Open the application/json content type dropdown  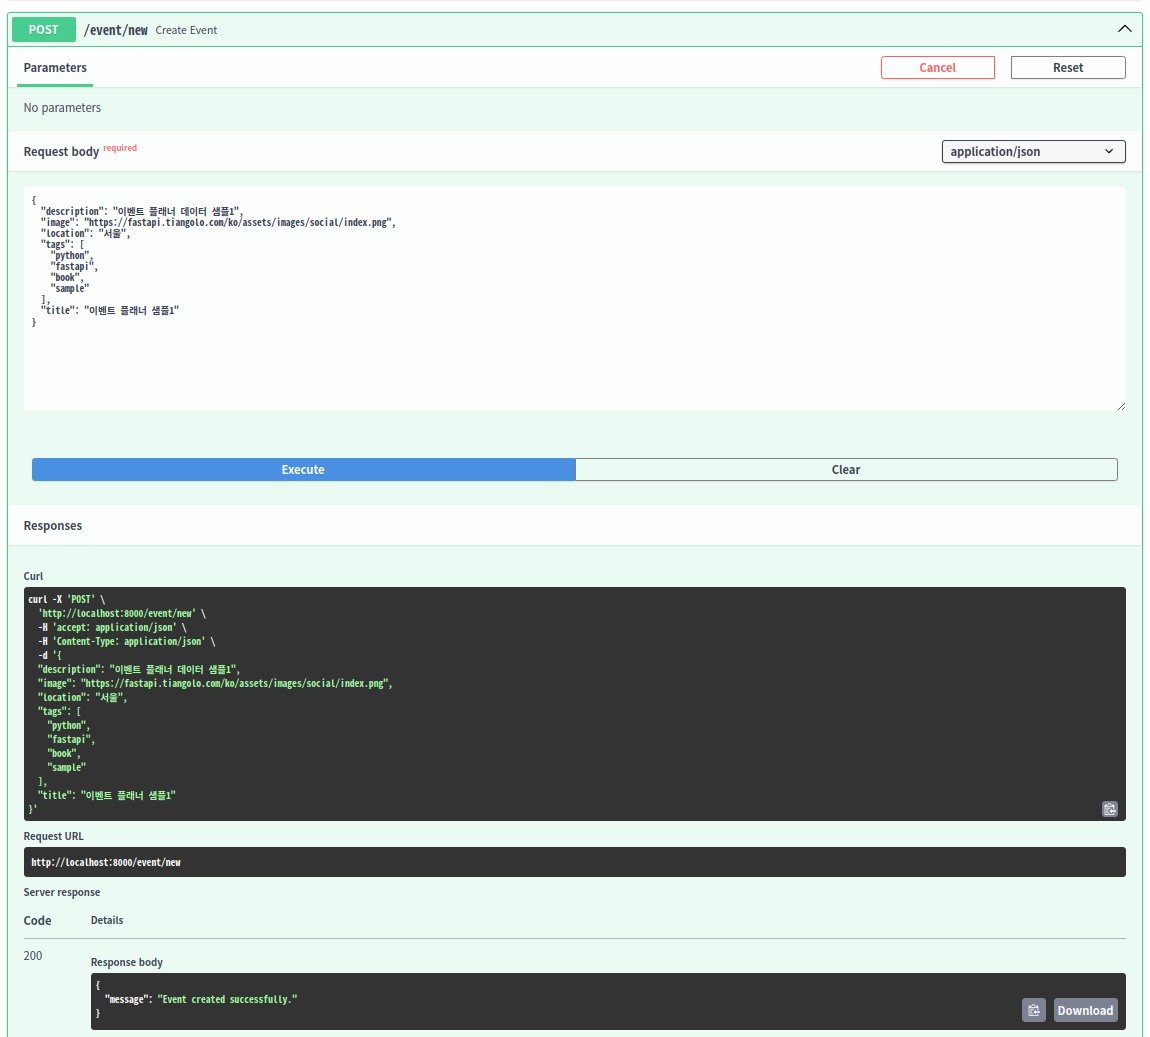click(x=1033, y=151)
